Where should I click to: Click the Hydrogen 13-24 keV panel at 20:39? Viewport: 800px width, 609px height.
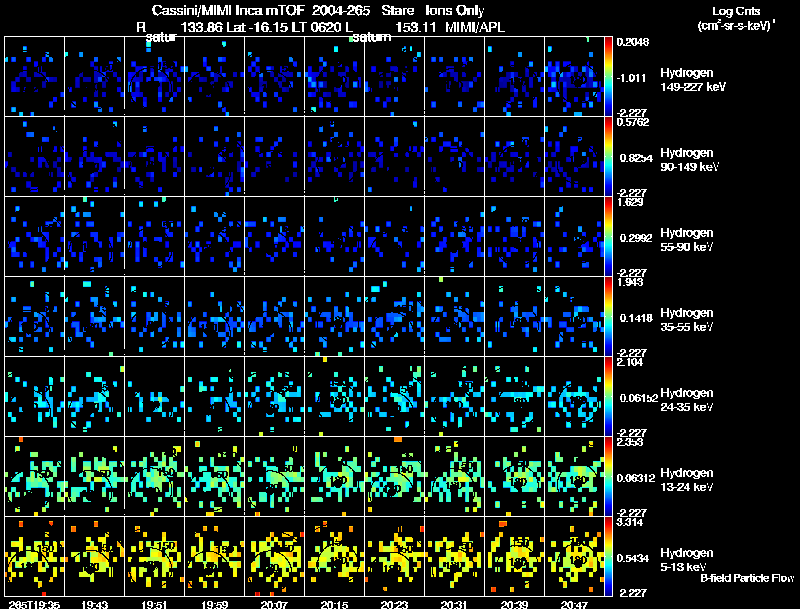[x=514, y=476]
